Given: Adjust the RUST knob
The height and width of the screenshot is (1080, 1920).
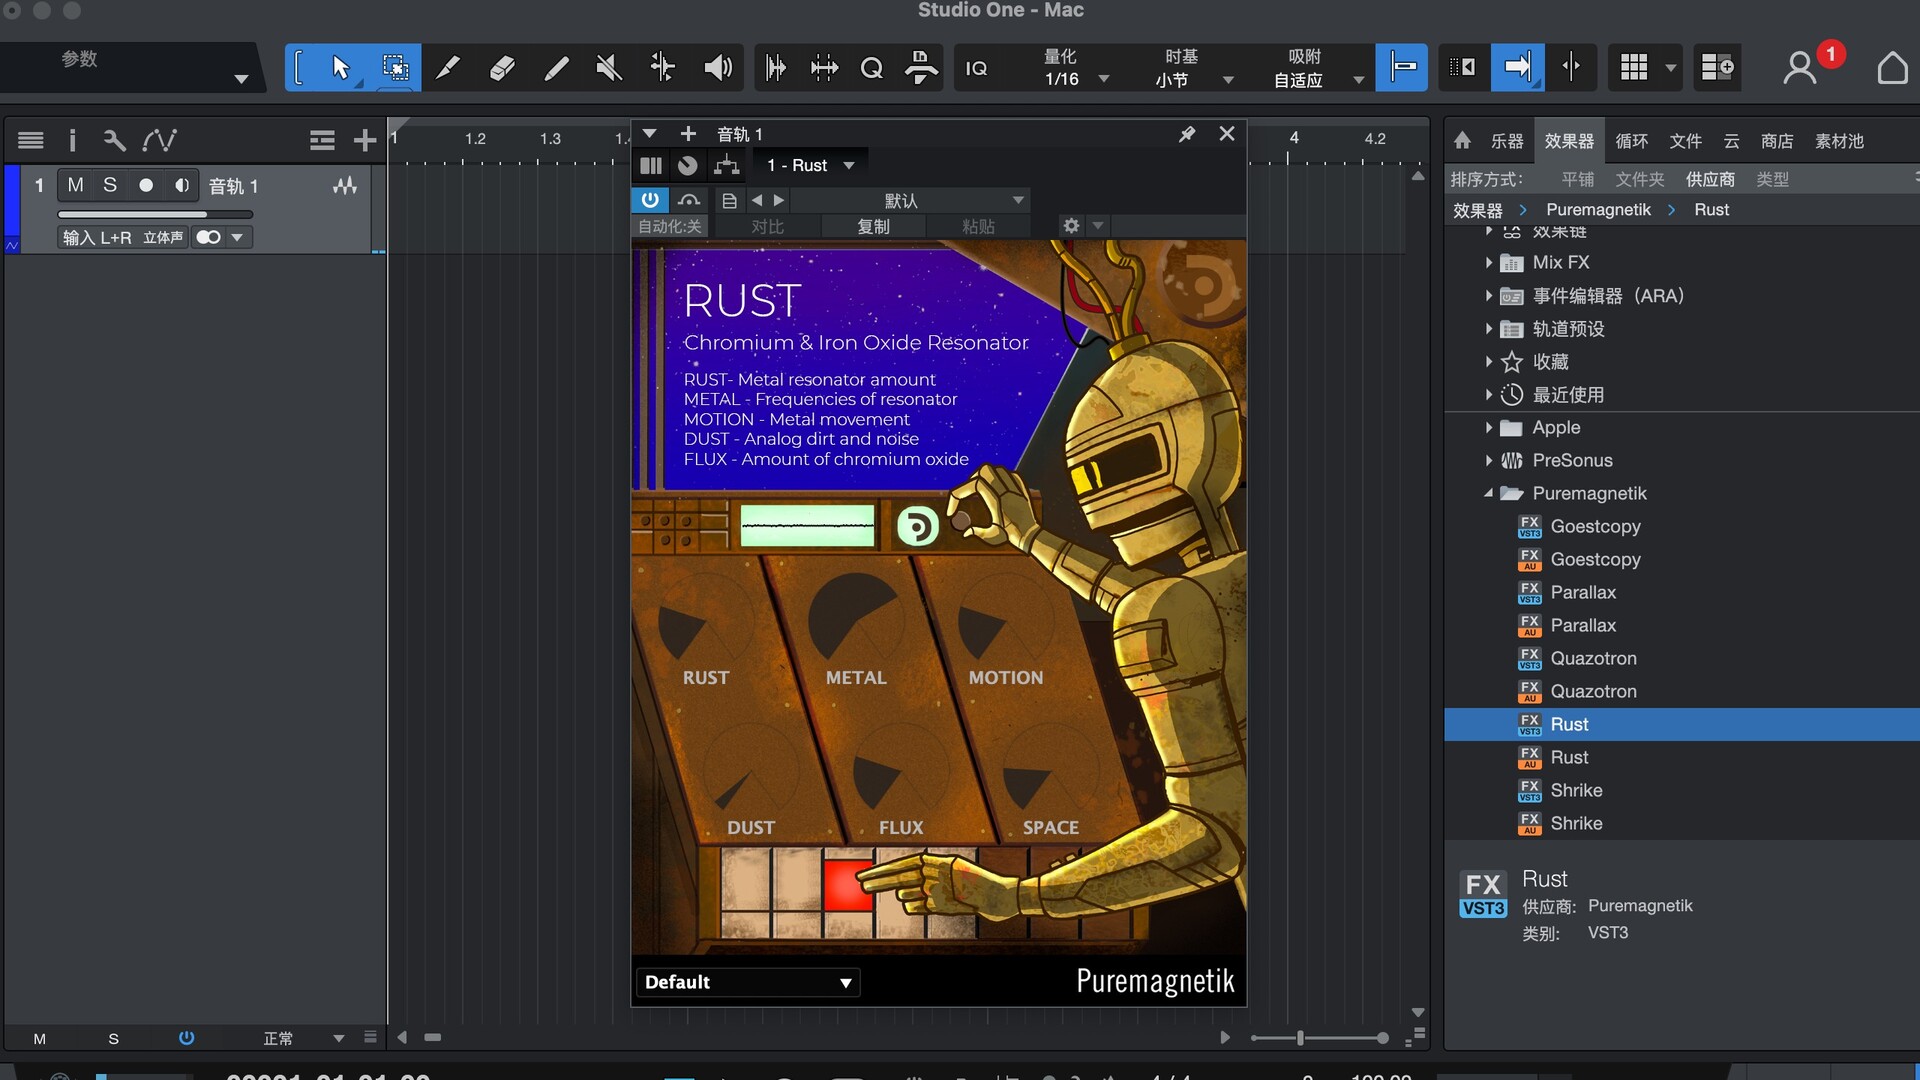Looking at the screenshot, I should (x=704, y=620).
